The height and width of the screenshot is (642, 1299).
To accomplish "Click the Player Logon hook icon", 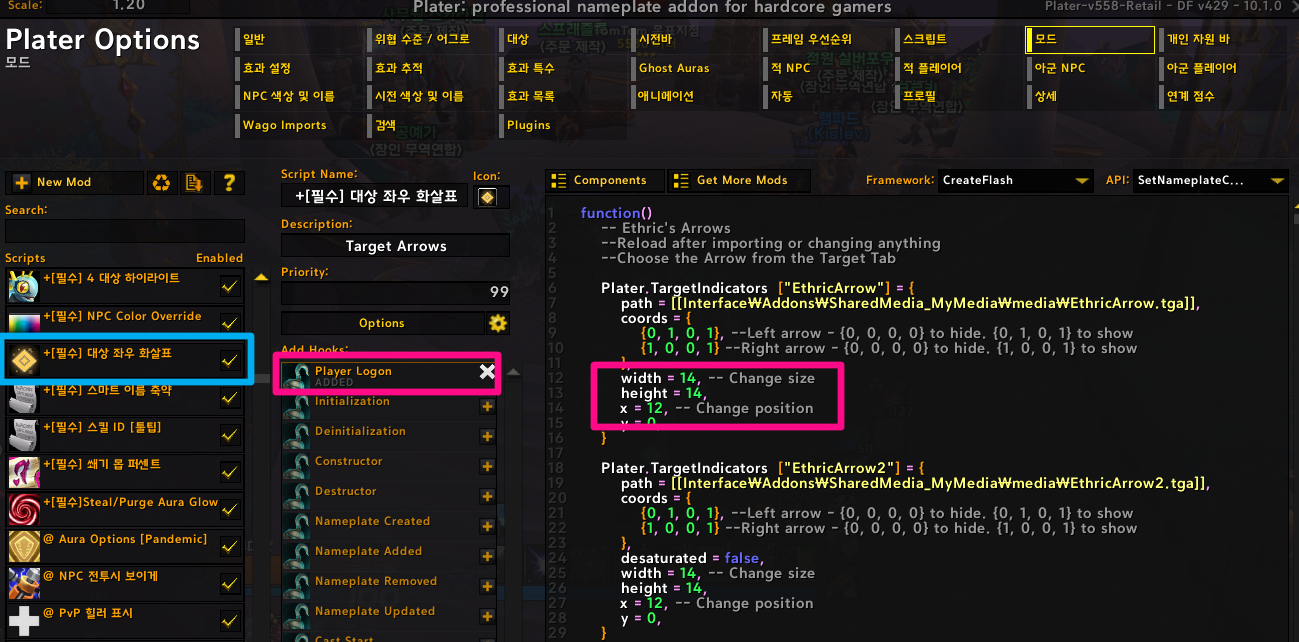I will tap(295, 374).
